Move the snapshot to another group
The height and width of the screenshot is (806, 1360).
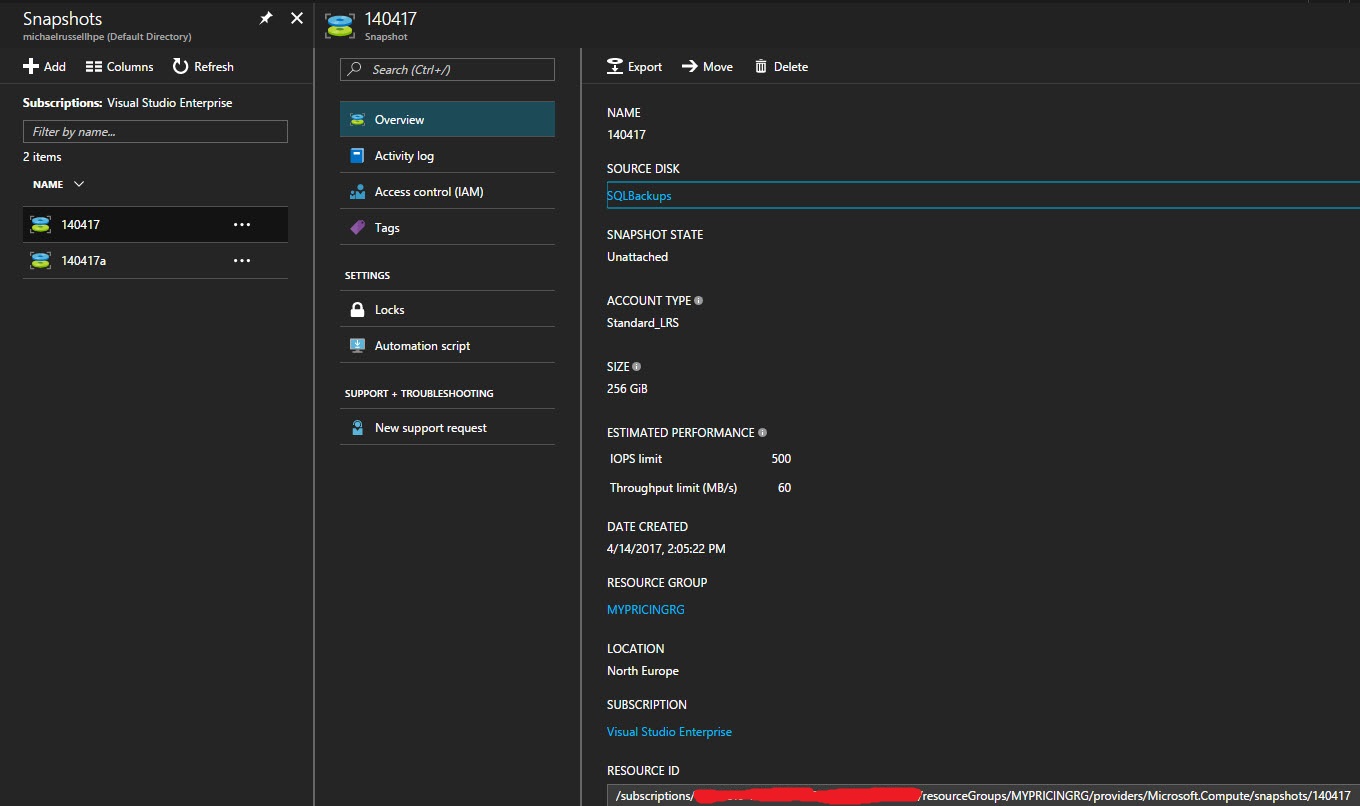(707, 66)
